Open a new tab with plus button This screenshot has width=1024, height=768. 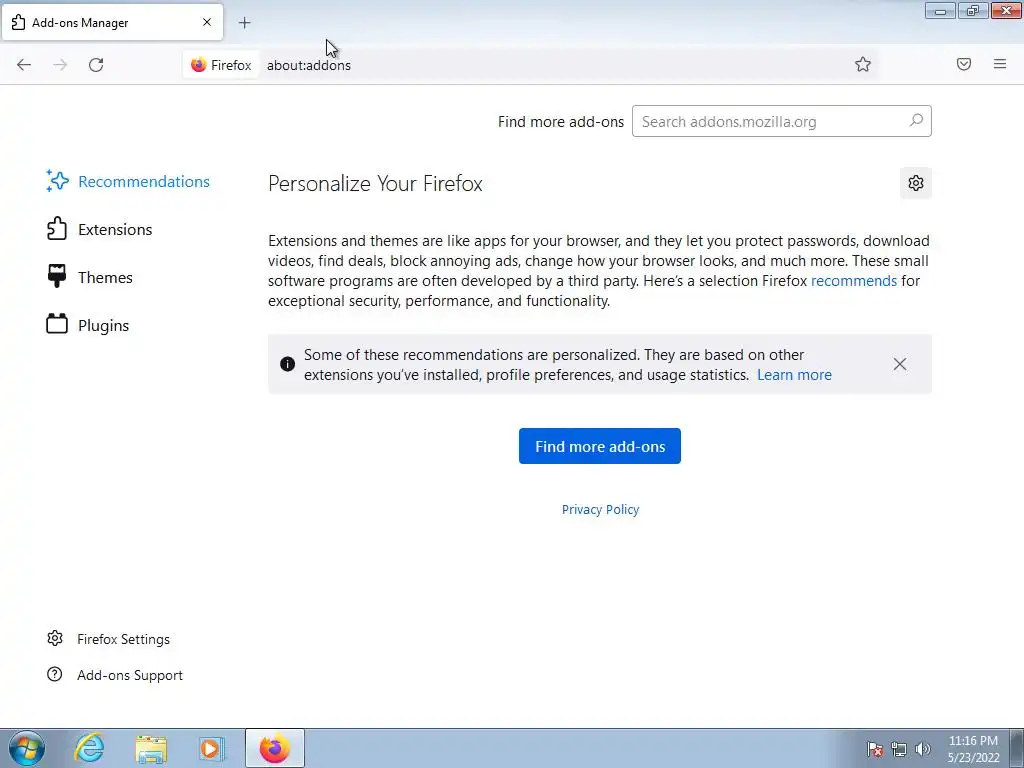coord(244,23)
